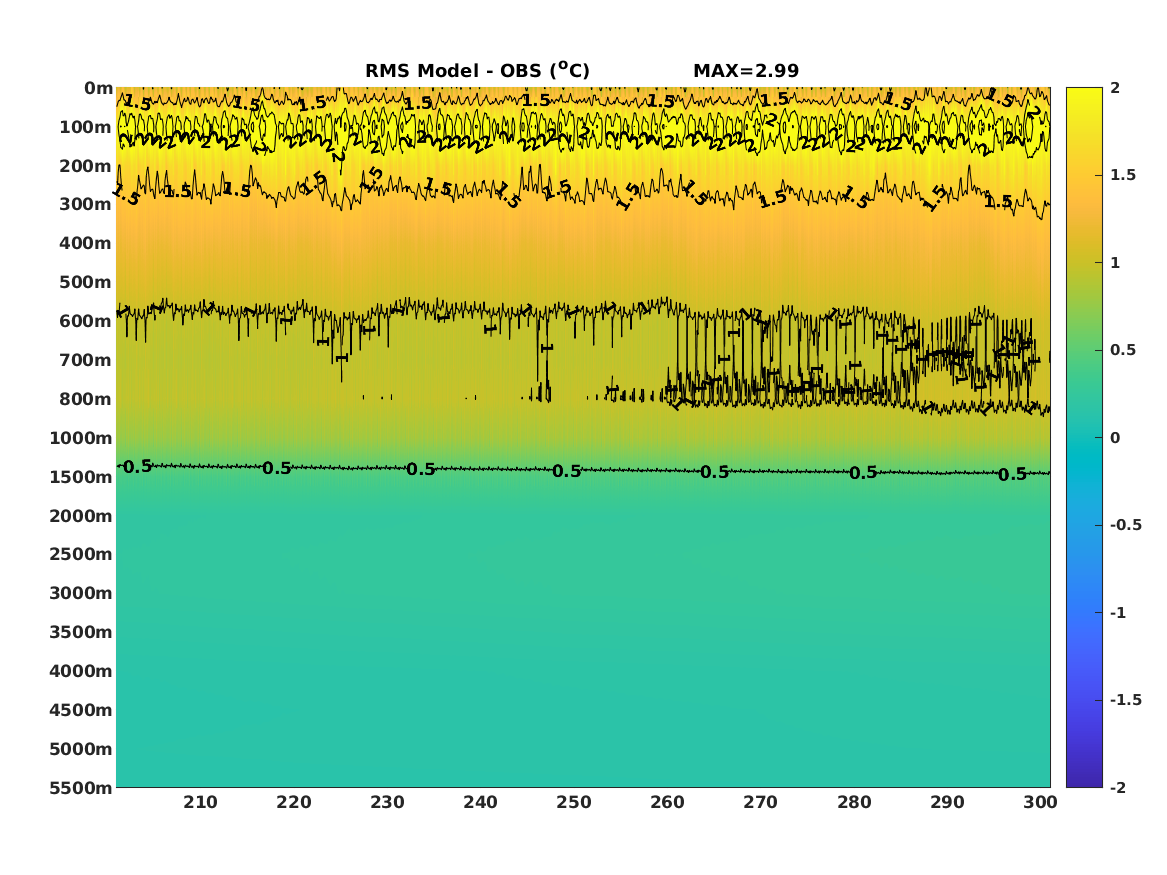Click the "3500m" depth axis label
1167x875 pixels.
(x=81, y=632)
